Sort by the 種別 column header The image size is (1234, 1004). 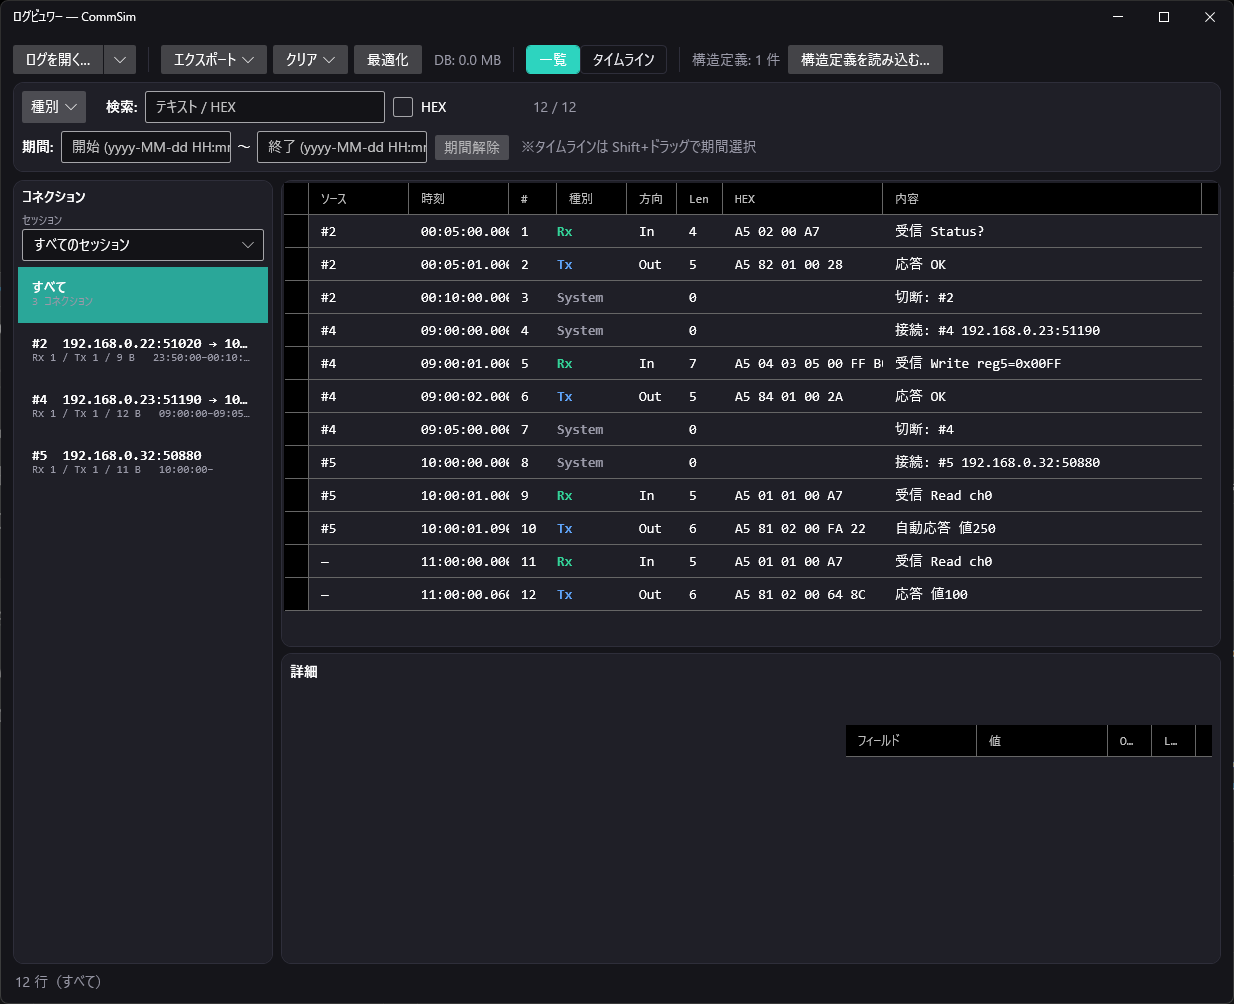[x=591, y=199]
